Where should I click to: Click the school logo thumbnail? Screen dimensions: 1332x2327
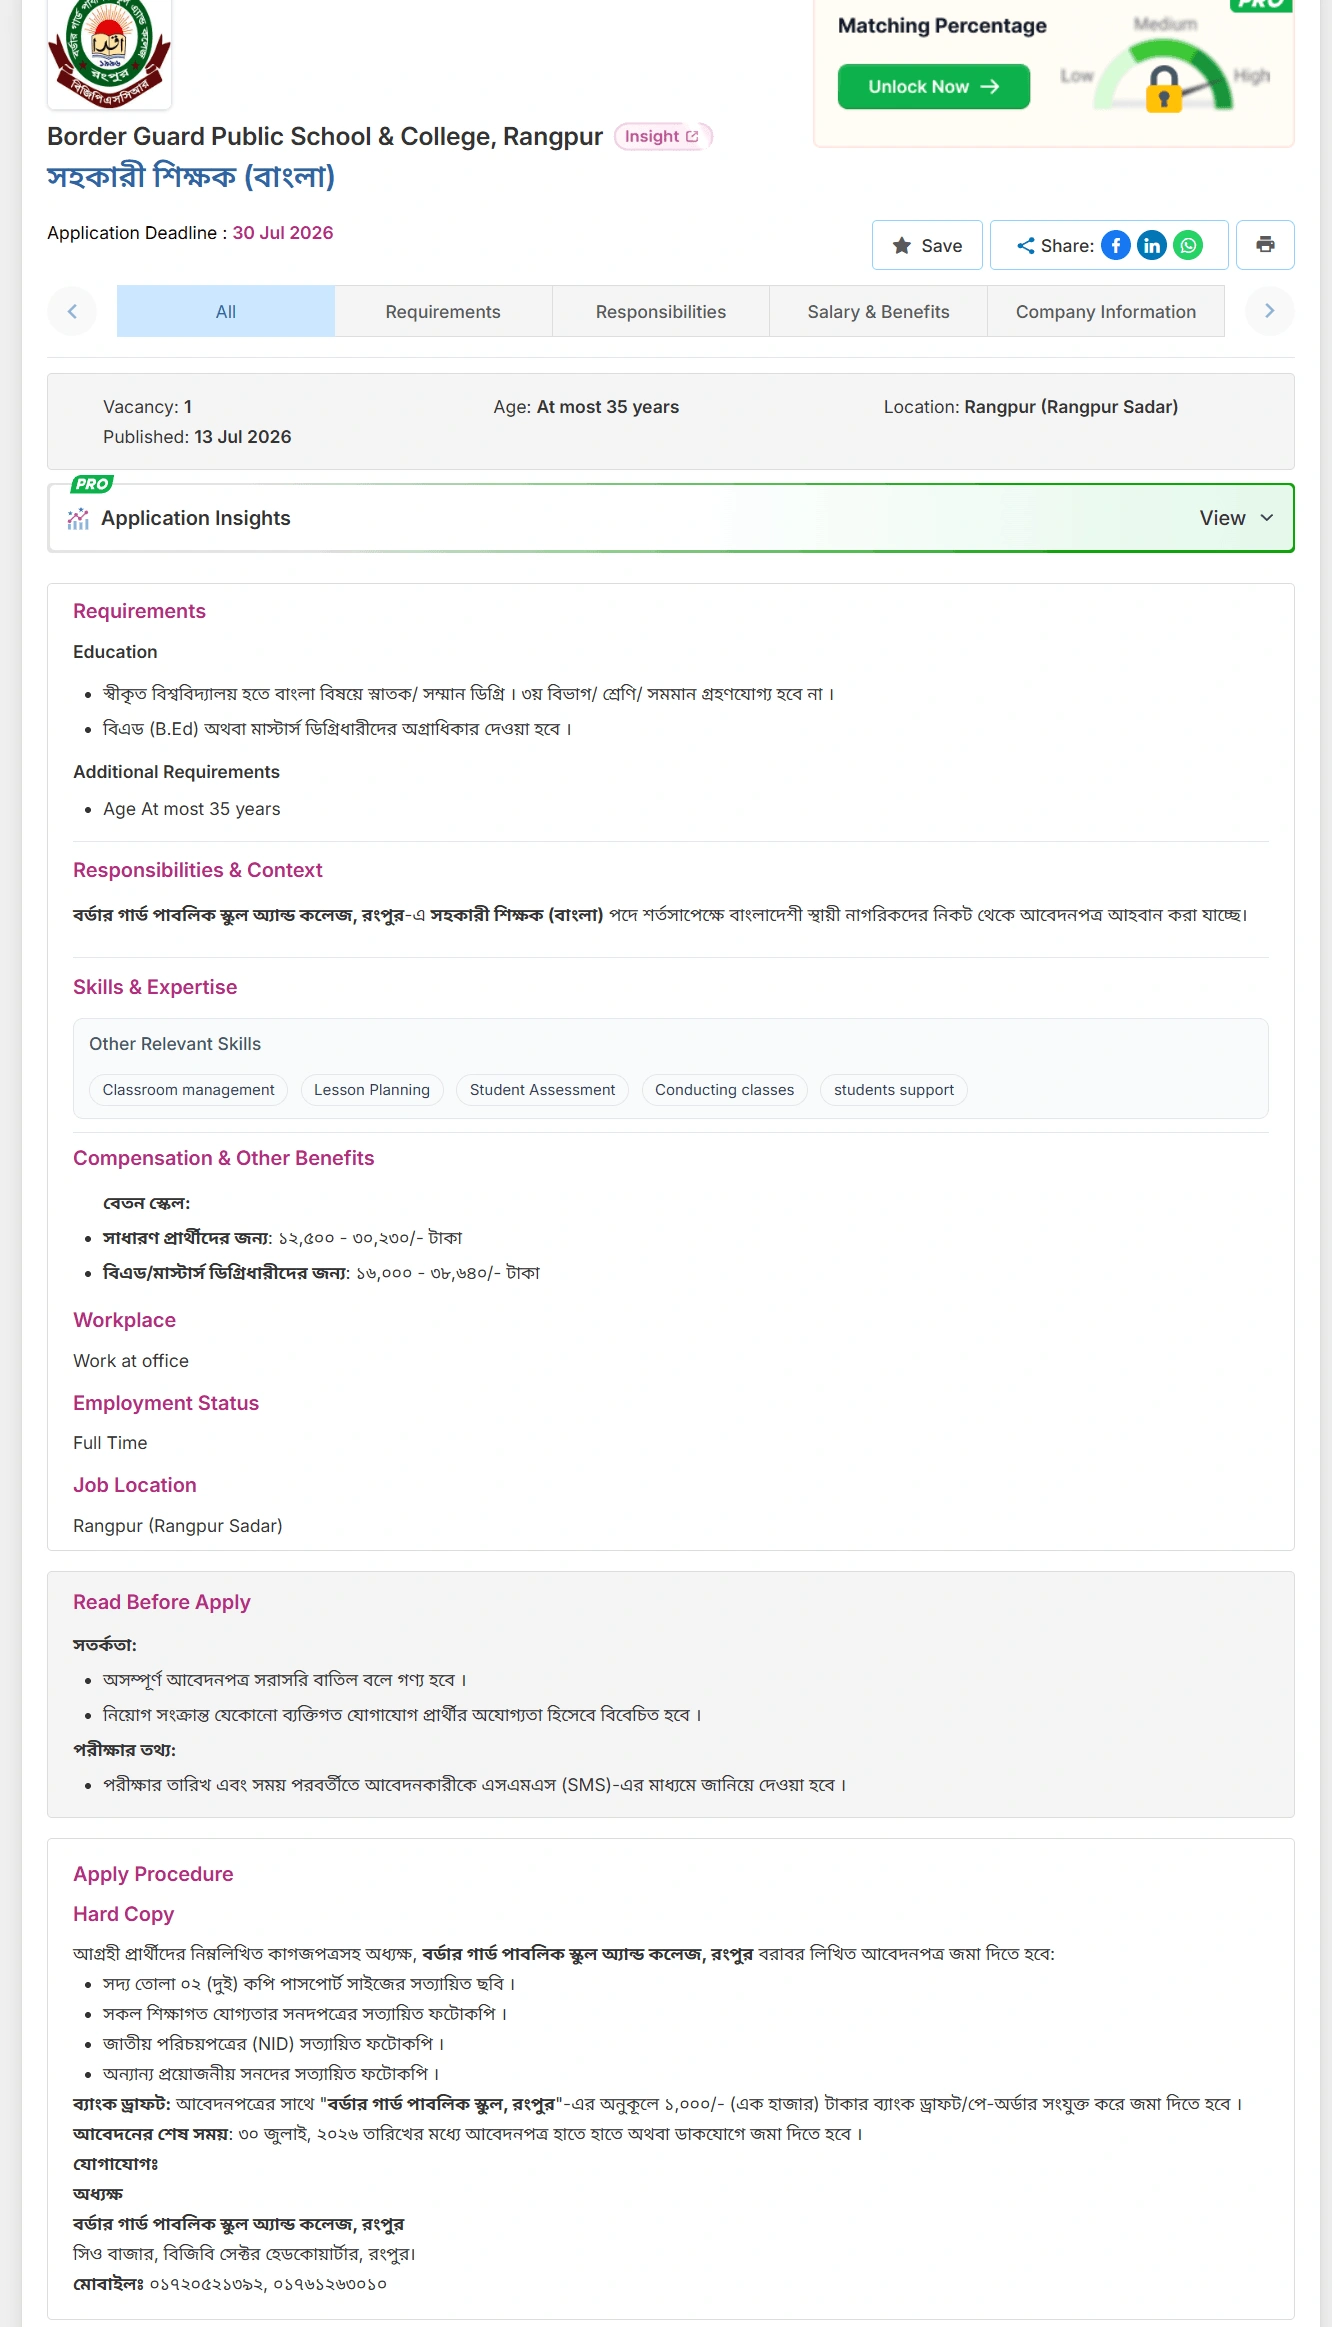(x=110, y=52)
